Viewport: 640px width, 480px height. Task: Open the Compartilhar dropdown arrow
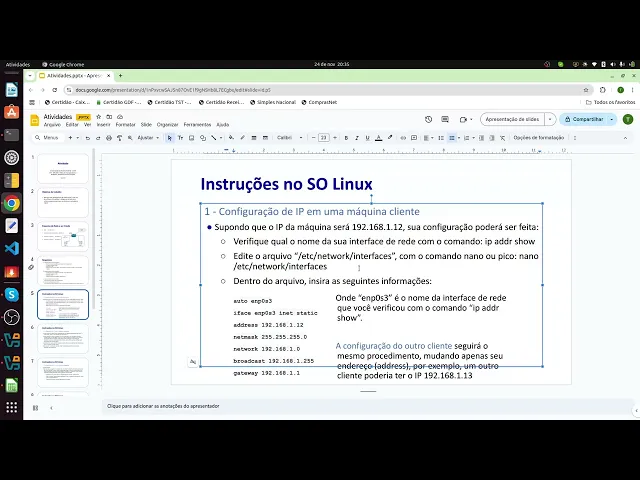tap(612, 119)
